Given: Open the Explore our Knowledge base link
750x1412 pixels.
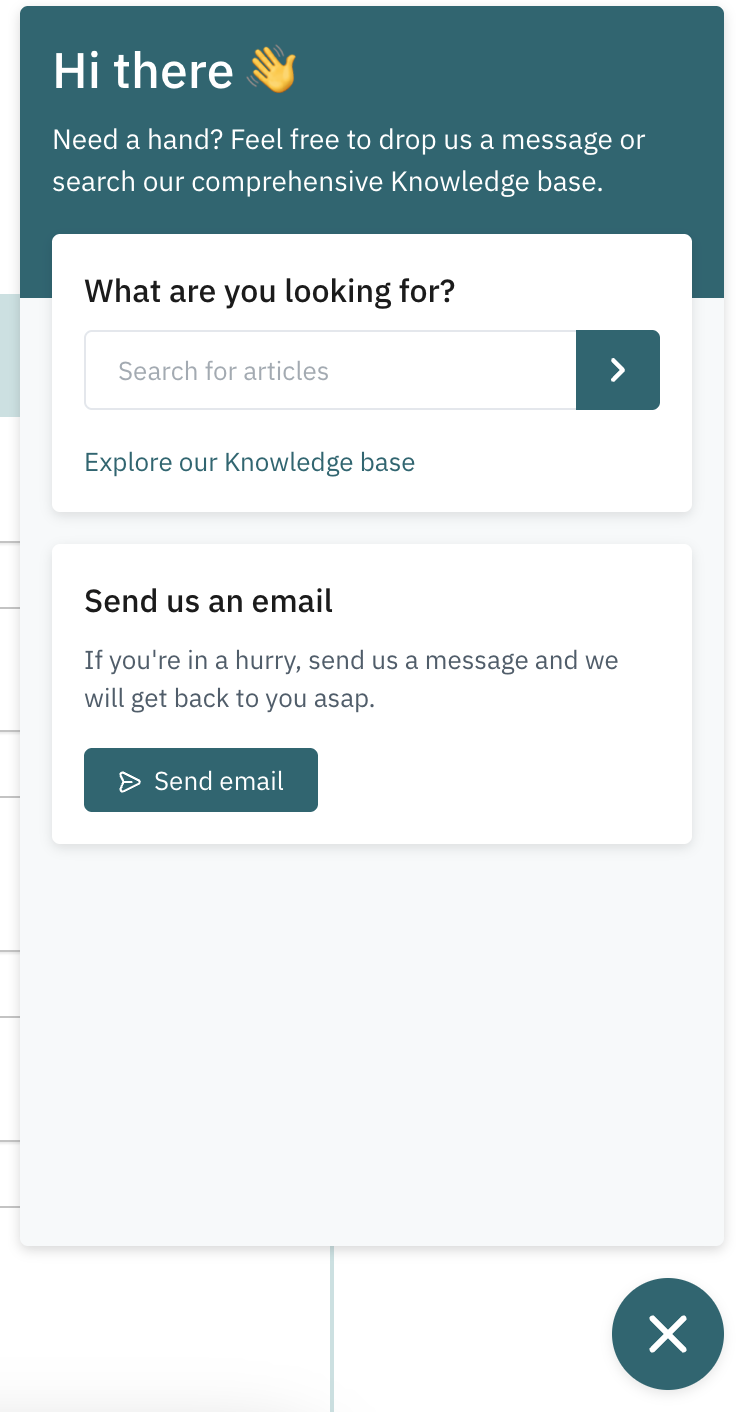Looking at the screenshot, I should tap(249, 462).
